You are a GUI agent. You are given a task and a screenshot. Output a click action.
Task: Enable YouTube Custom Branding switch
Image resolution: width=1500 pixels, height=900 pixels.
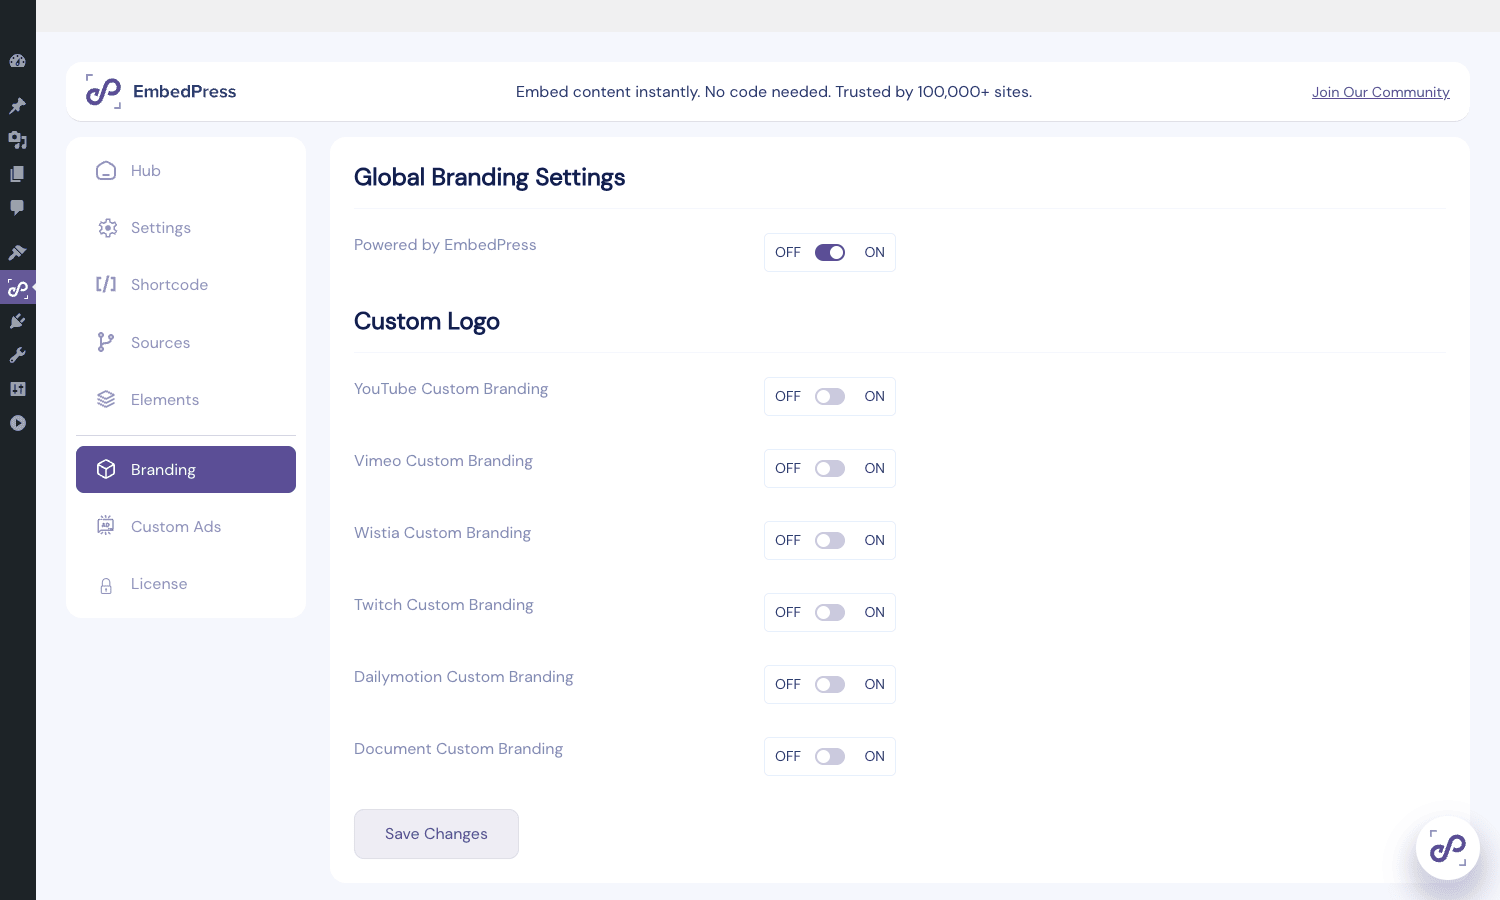pos(830,396)
